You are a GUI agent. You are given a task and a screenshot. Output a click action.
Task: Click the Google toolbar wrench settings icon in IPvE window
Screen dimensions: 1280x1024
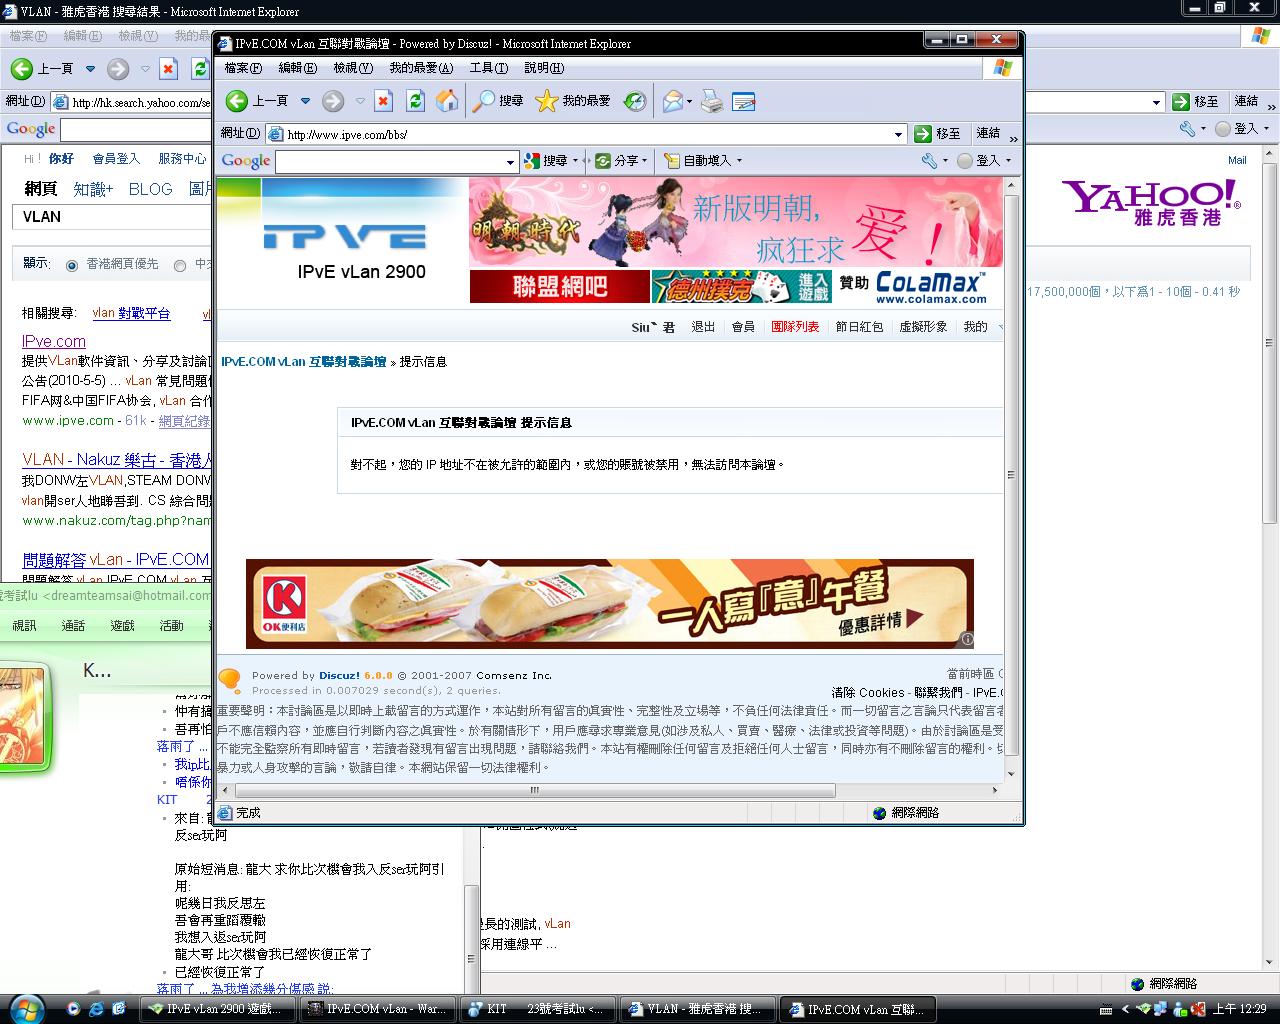point(929,160)
